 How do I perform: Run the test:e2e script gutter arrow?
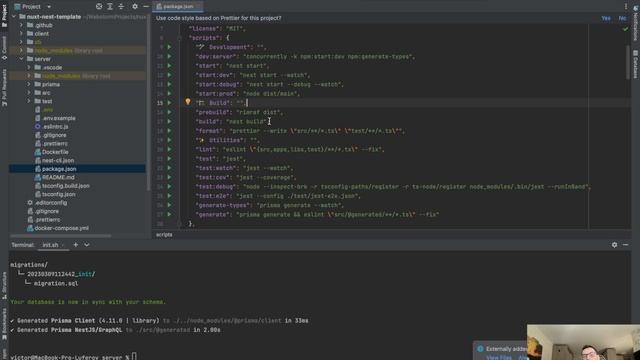pyautogui.click(x=169, y=196)
